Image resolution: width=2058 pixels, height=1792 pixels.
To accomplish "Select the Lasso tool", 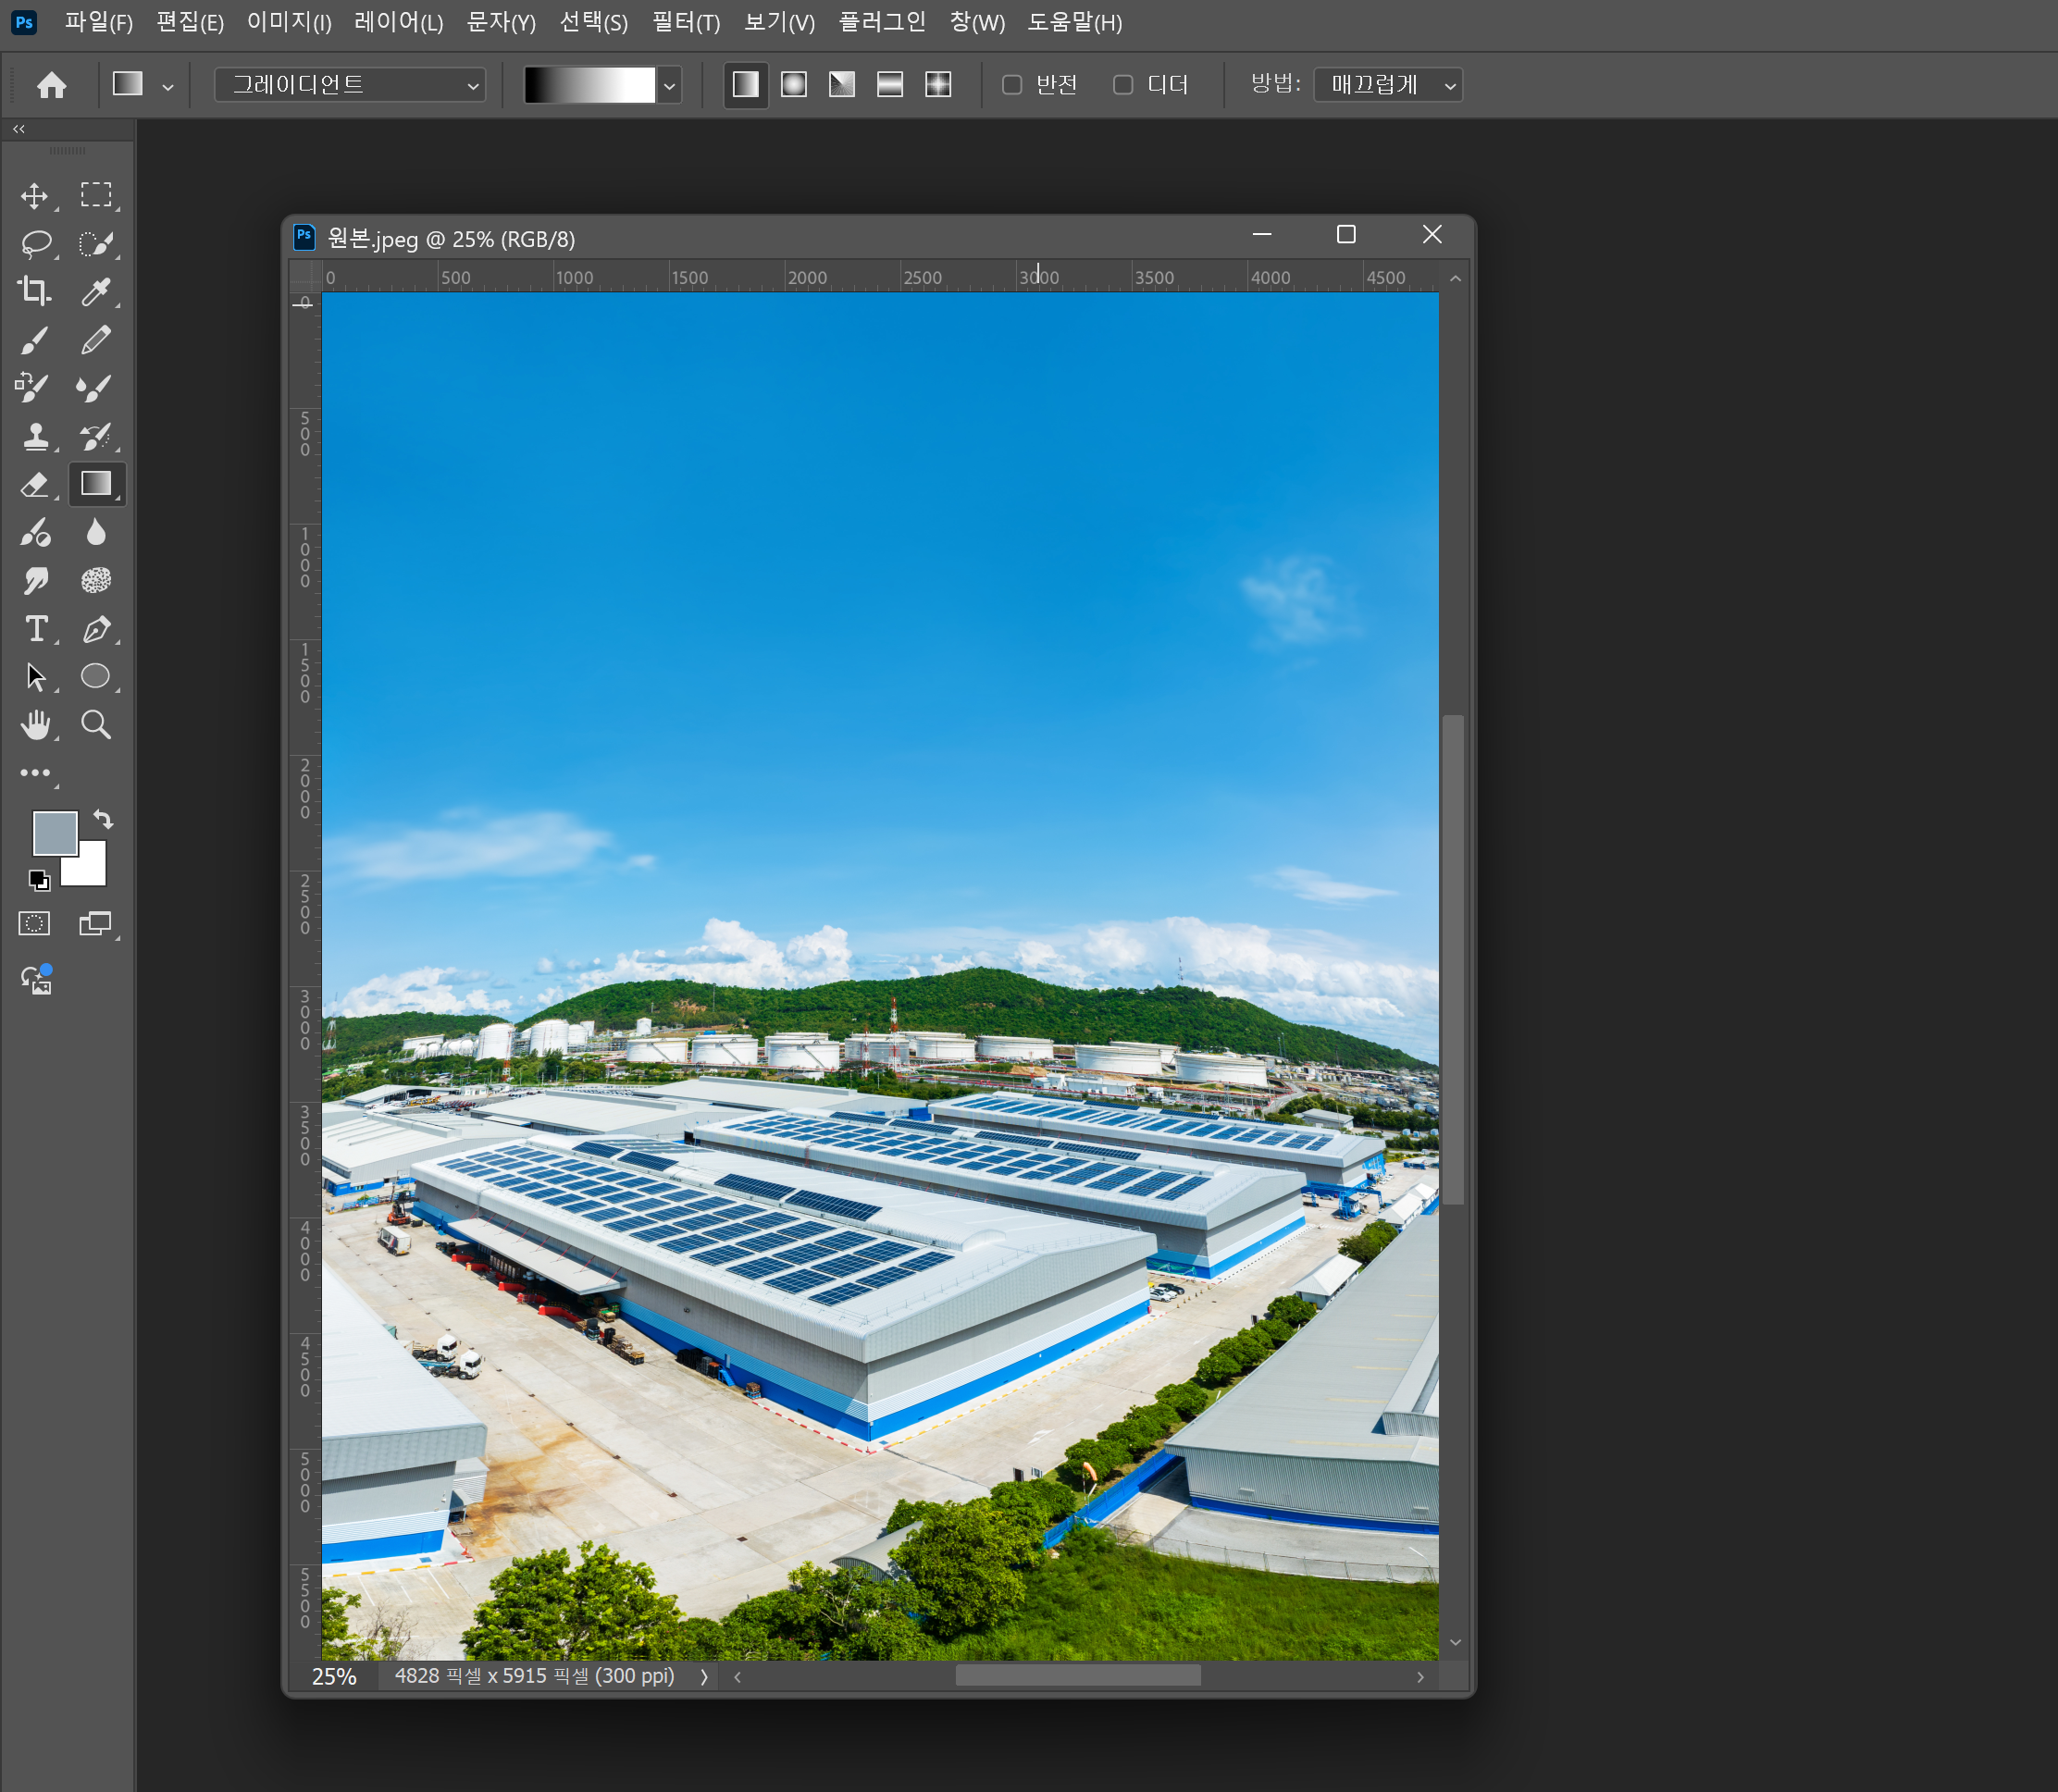I will pos(36,243).
